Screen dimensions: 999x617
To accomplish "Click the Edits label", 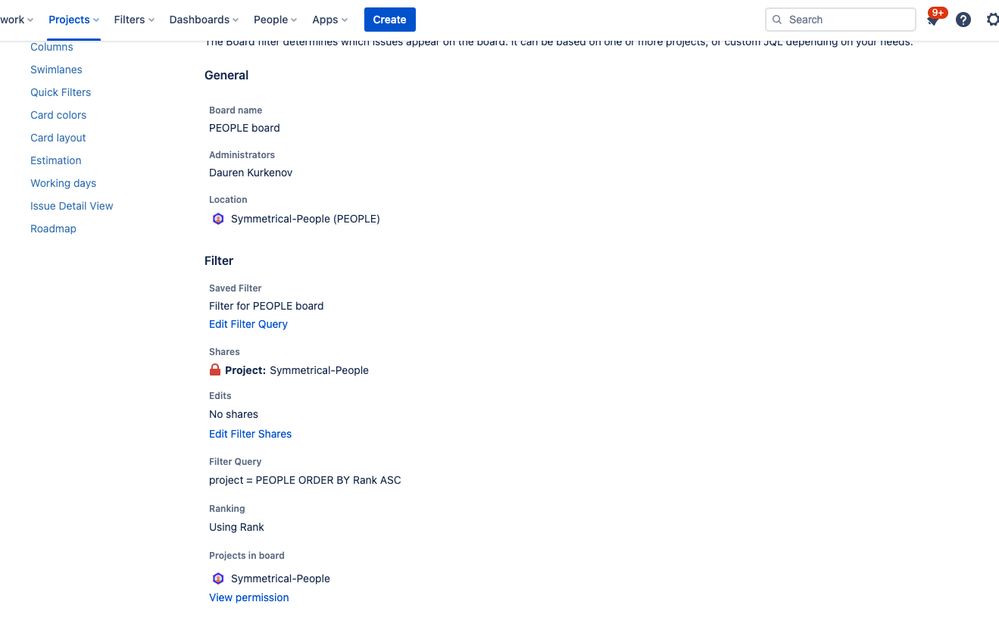I will 220,396.
